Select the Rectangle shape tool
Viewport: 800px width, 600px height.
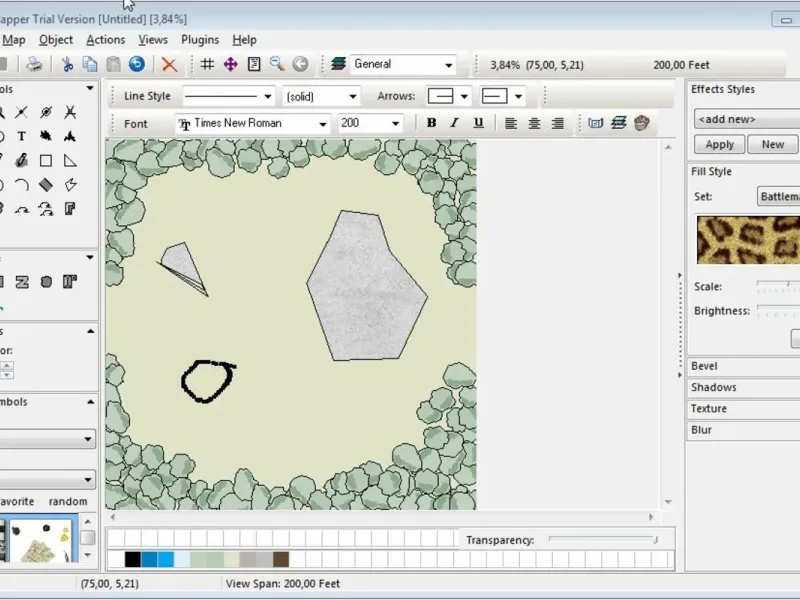tap(46, 161)
